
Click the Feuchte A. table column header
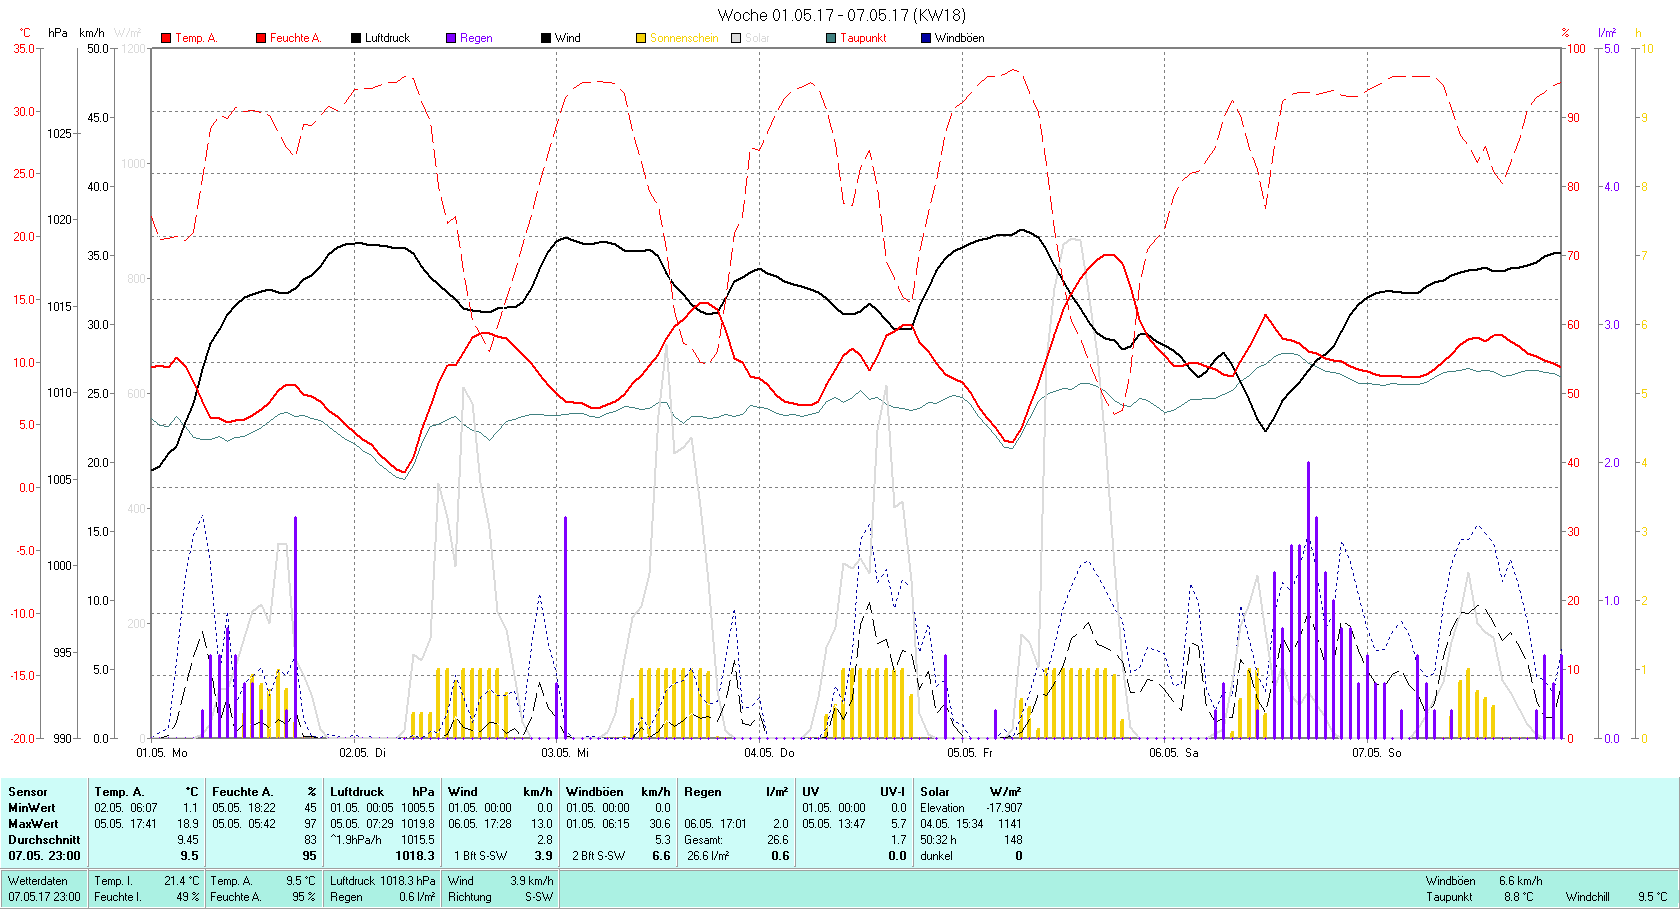tap(242, 792)
